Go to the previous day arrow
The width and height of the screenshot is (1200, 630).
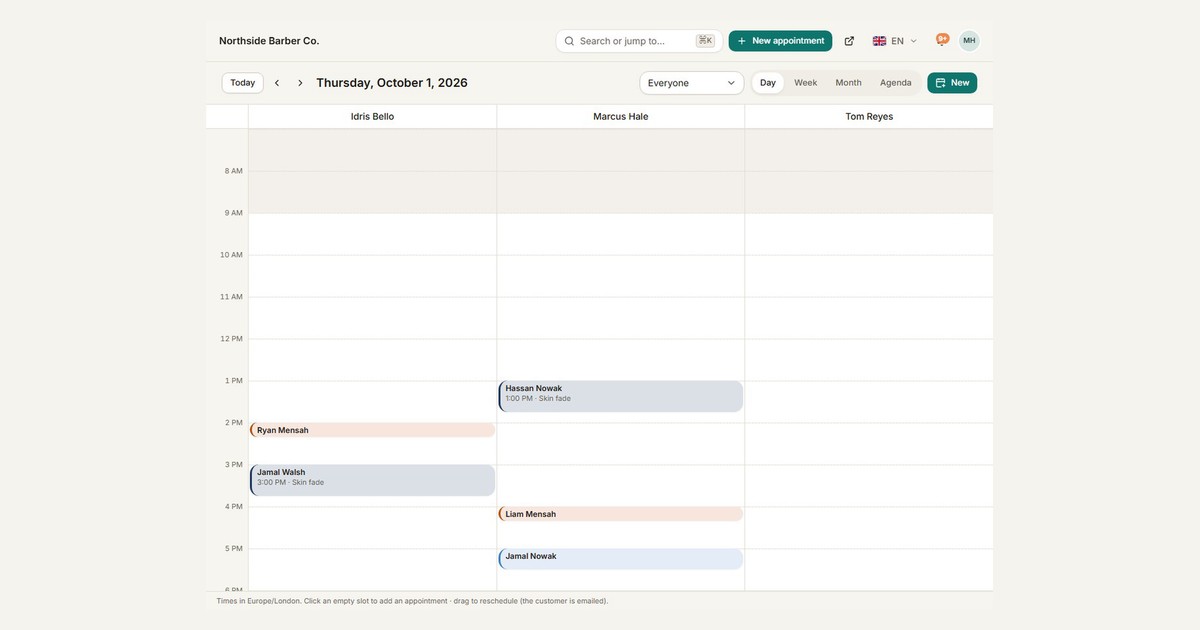pos(277,83)
